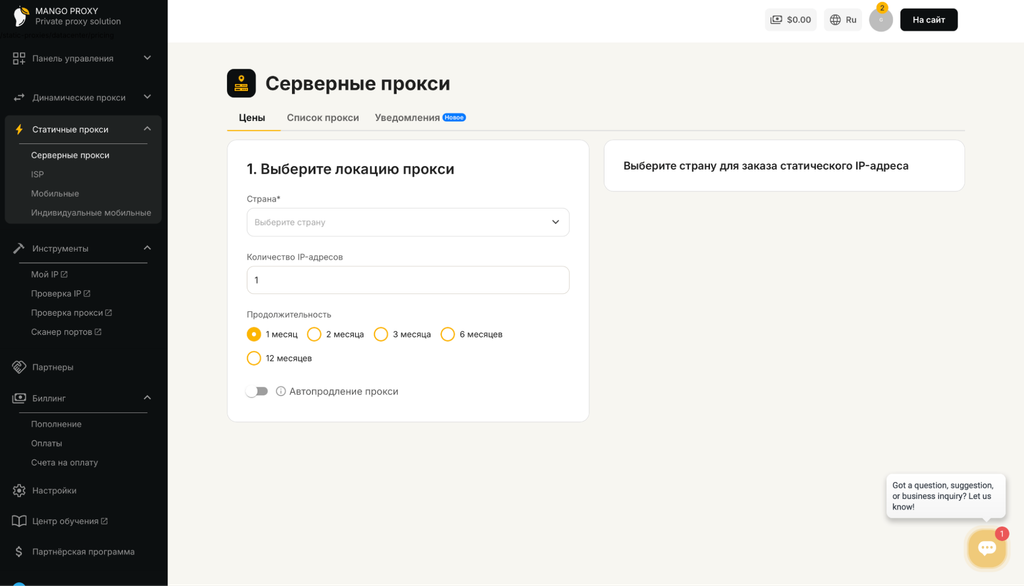Click the user avatar with notification badge
Viewport: 1024px width, 586px height.
[880, 20]
